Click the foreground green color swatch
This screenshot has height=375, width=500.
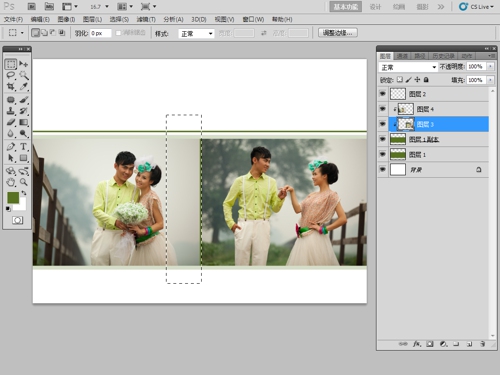12,197
